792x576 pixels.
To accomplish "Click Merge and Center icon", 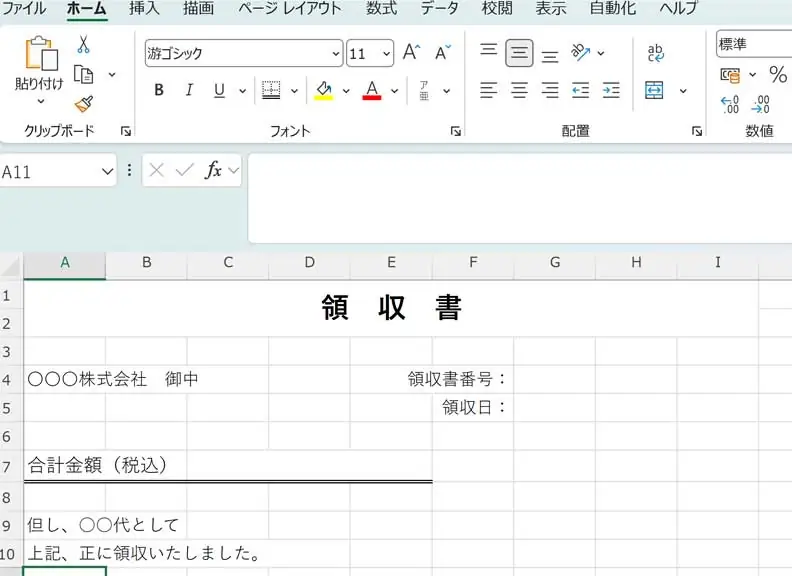I will click(x=654, y=90).
